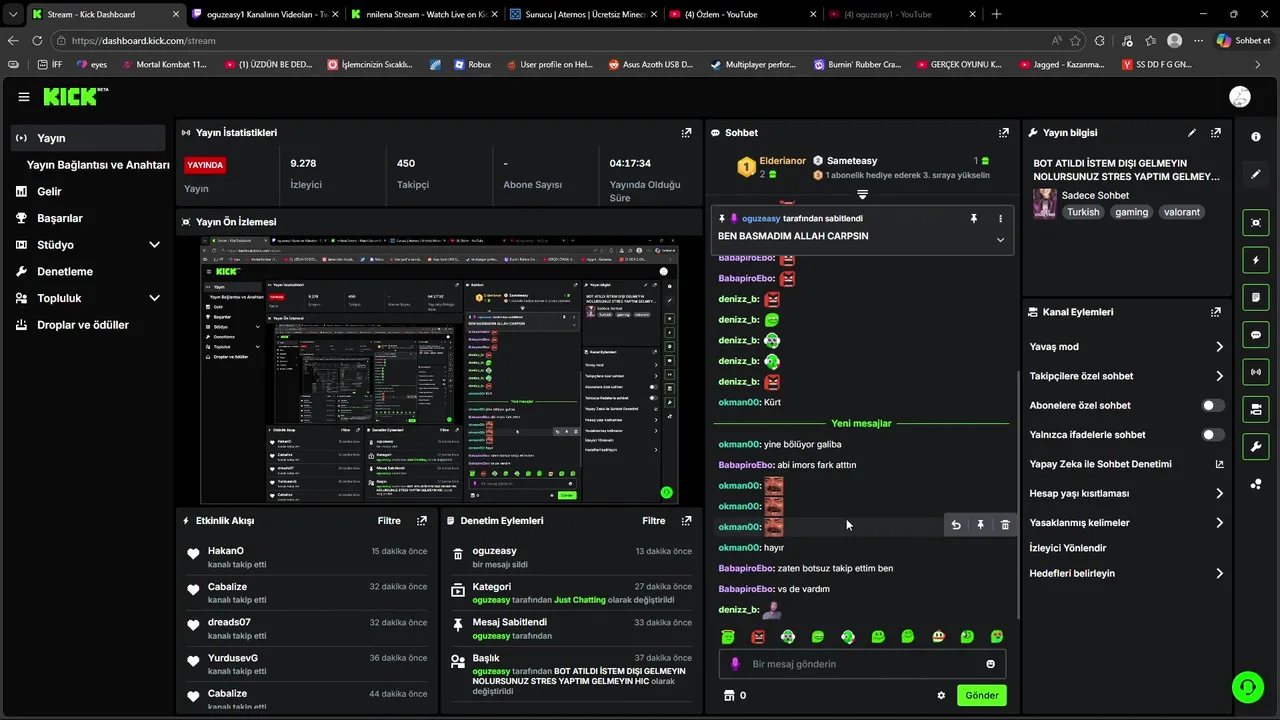Click the info icon in the right sidebar
This screenshot has width=1280, height=720.
(x=1256, y=137)
